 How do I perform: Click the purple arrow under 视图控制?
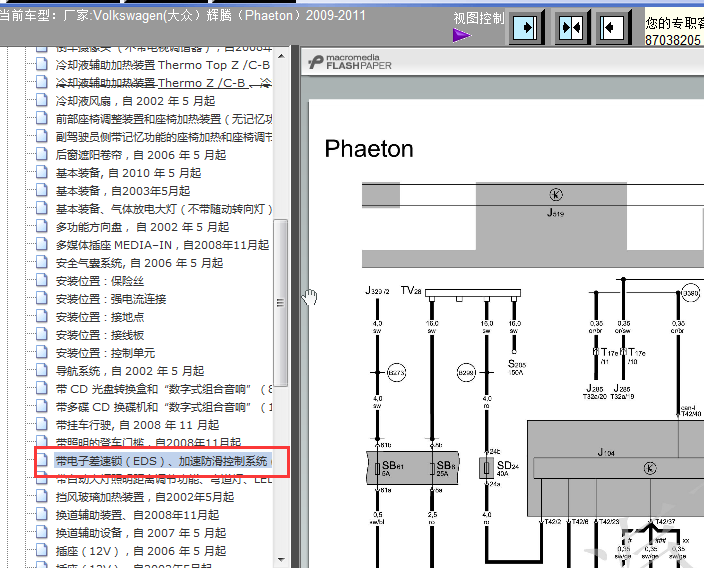[462, 35]
